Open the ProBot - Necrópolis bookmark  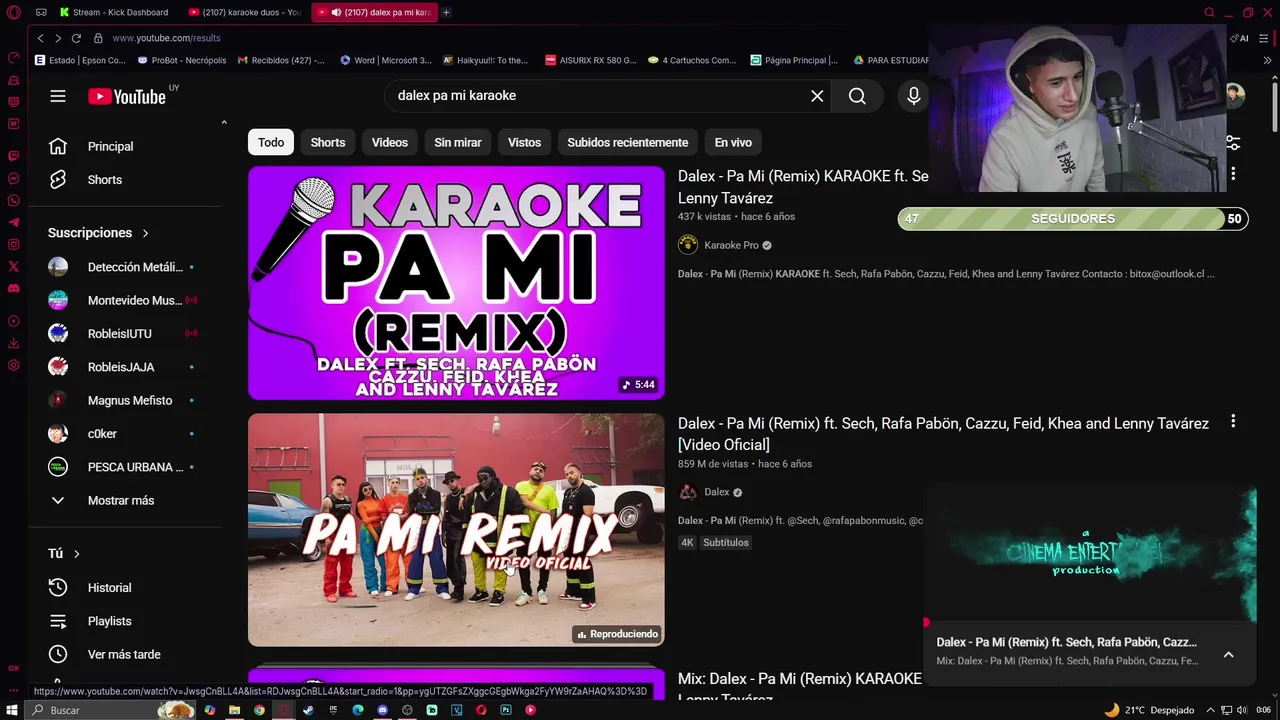click(182, 60)
